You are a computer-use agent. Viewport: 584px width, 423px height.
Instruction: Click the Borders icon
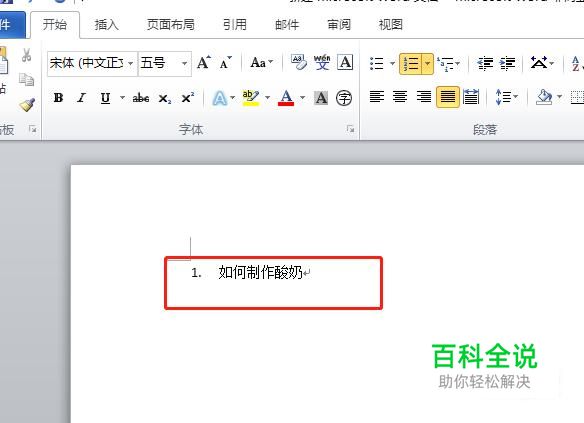(577, 97)
